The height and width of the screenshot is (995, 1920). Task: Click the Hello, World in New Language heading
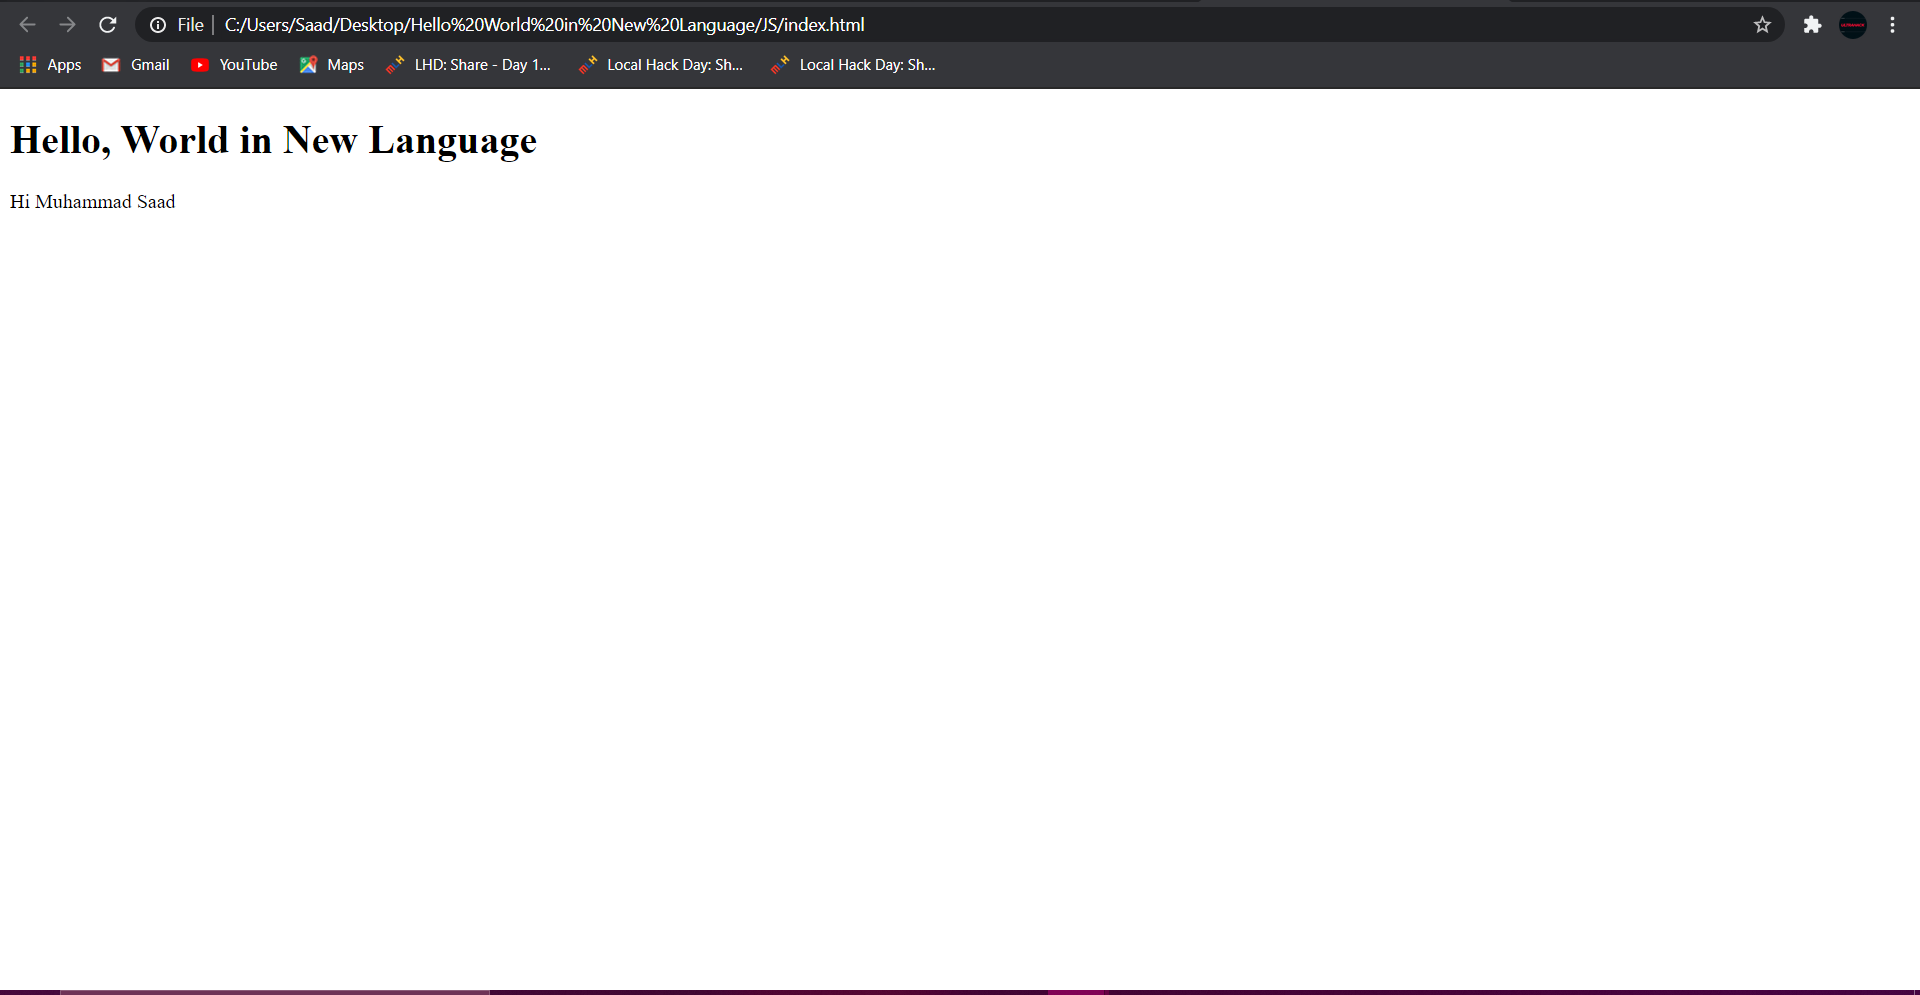pos(274,140)
